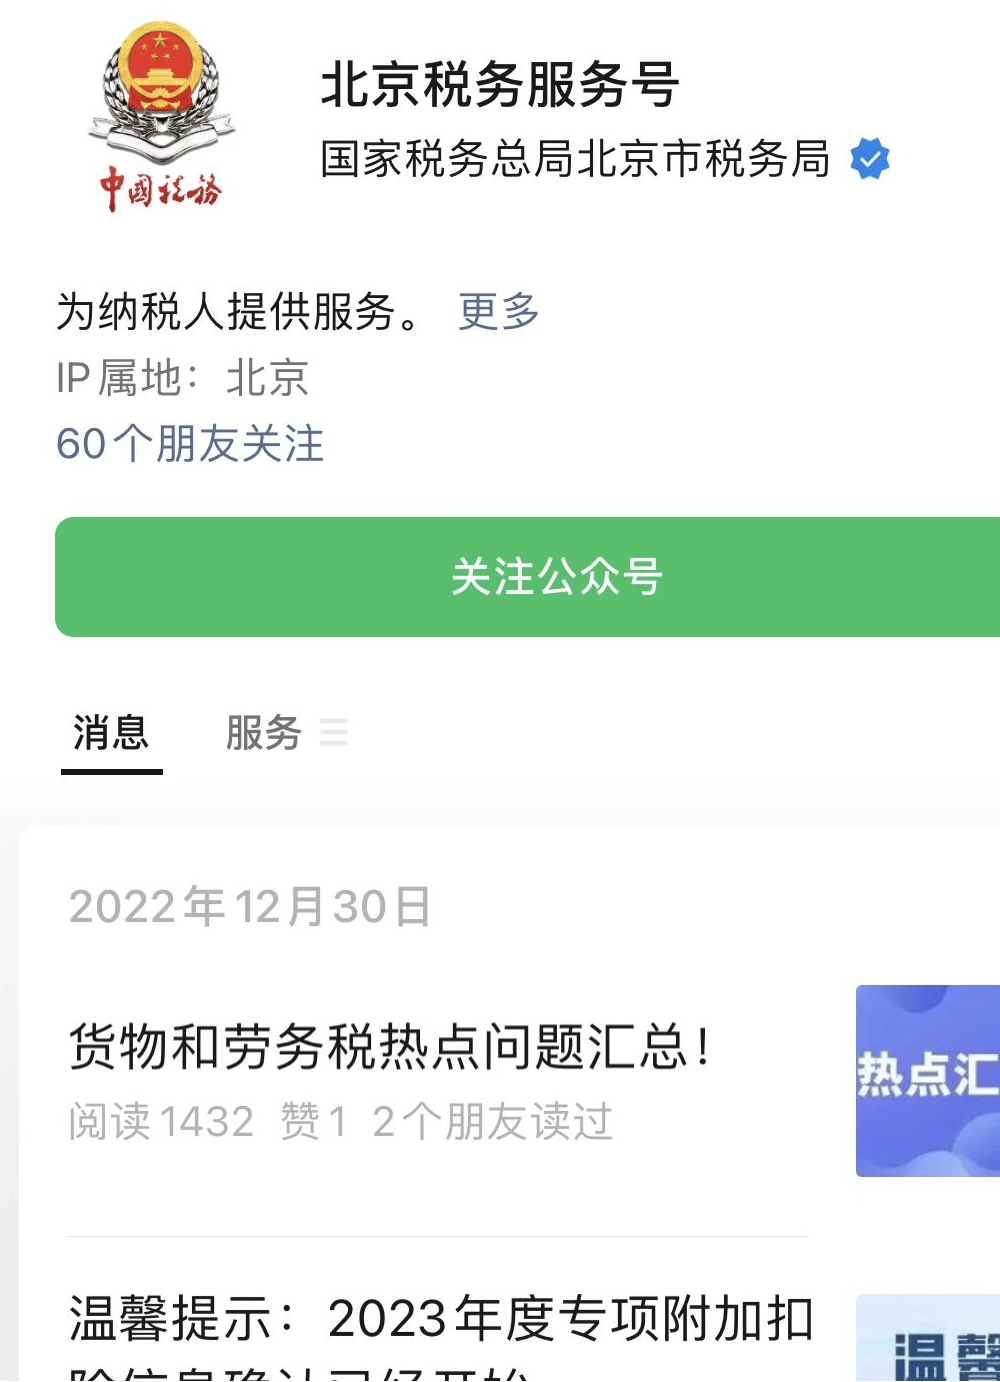The width and height of the screenshot is (1000, 1382).
Task: Click the 2022年12月30日 date header
Action: point(250,907)
